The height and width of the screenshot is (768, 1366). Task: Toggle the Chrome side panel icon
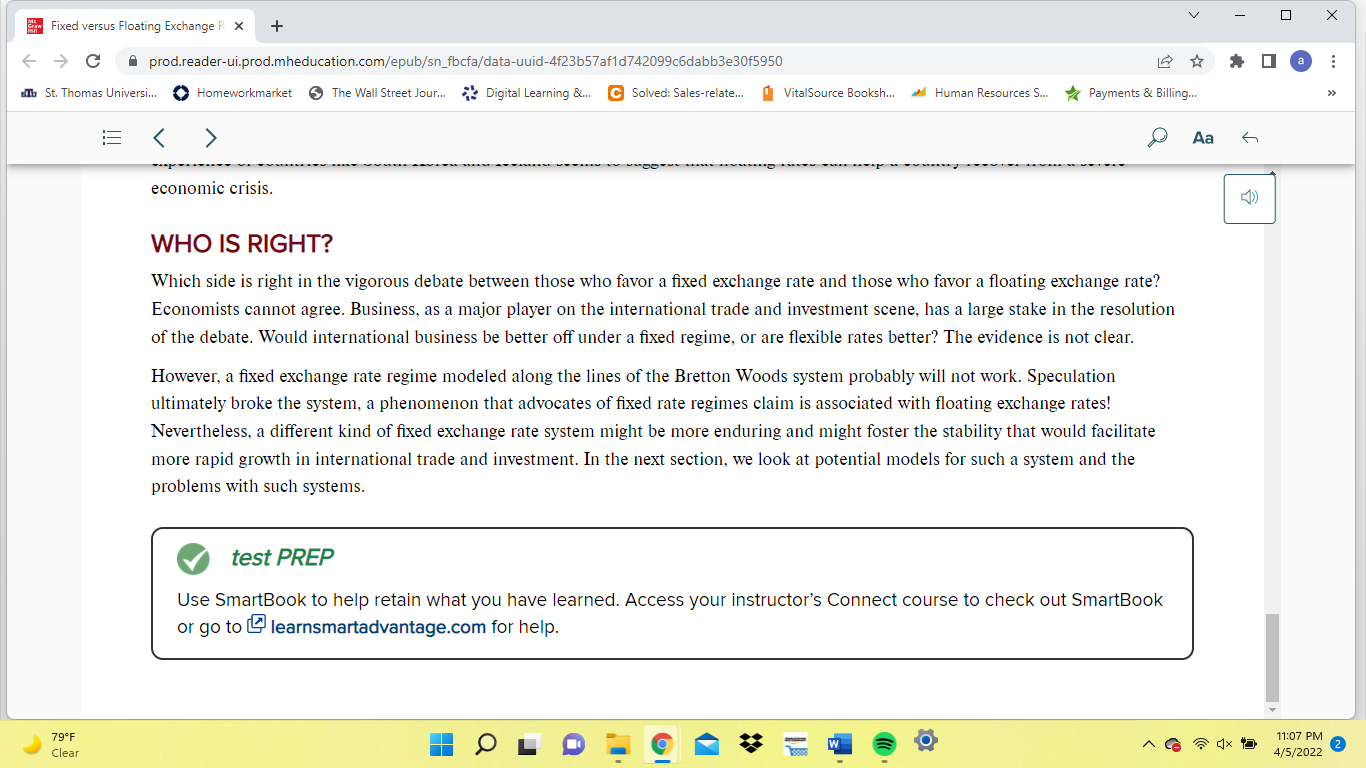[x=1269, y=61]
